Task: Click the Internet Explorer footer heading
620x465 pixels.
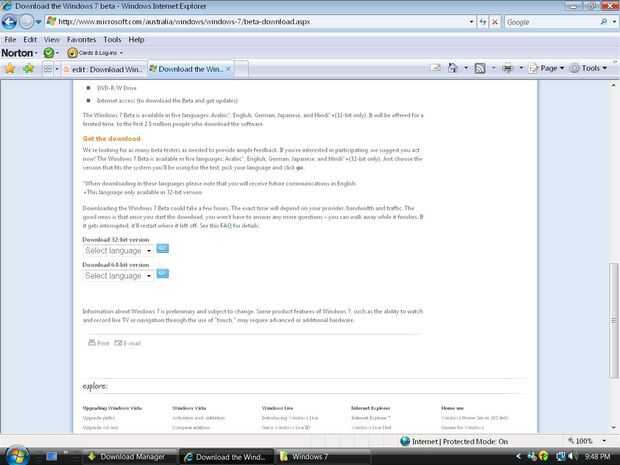Action: click(x=370, y=408)
